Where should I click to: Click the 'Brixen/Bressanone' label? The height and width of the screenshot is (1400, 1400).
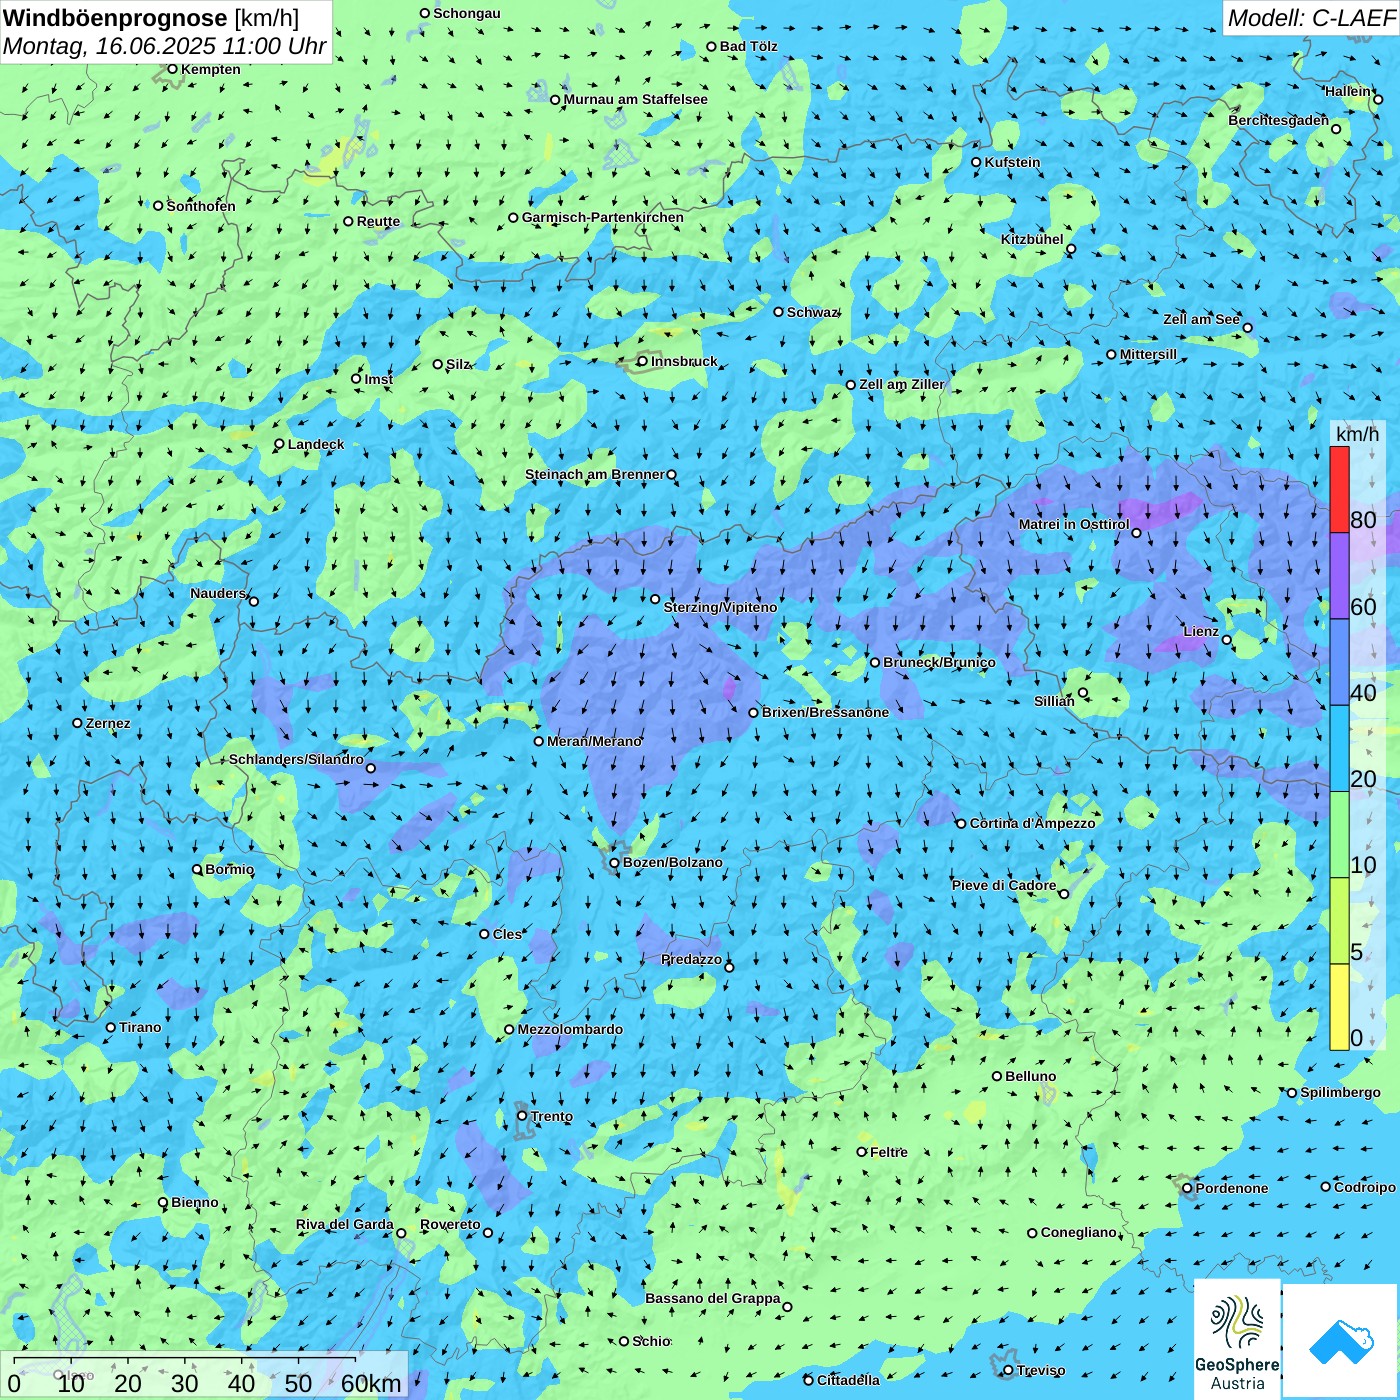coord(825,712)
